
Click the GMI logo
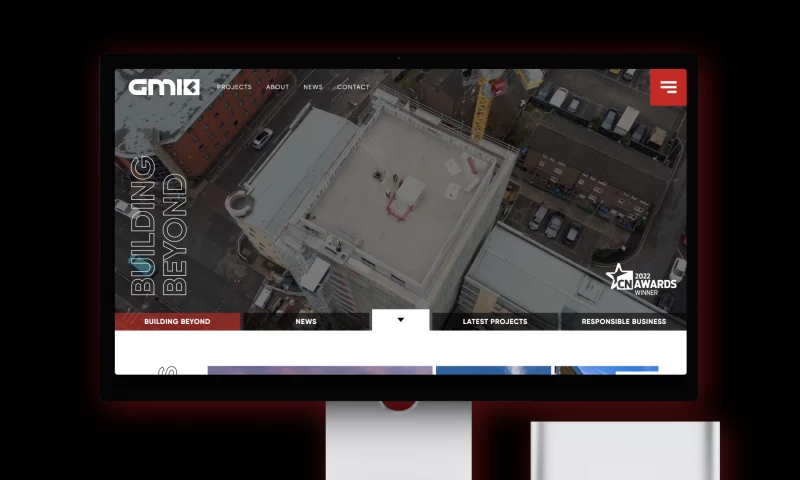[x=164, y=87]
